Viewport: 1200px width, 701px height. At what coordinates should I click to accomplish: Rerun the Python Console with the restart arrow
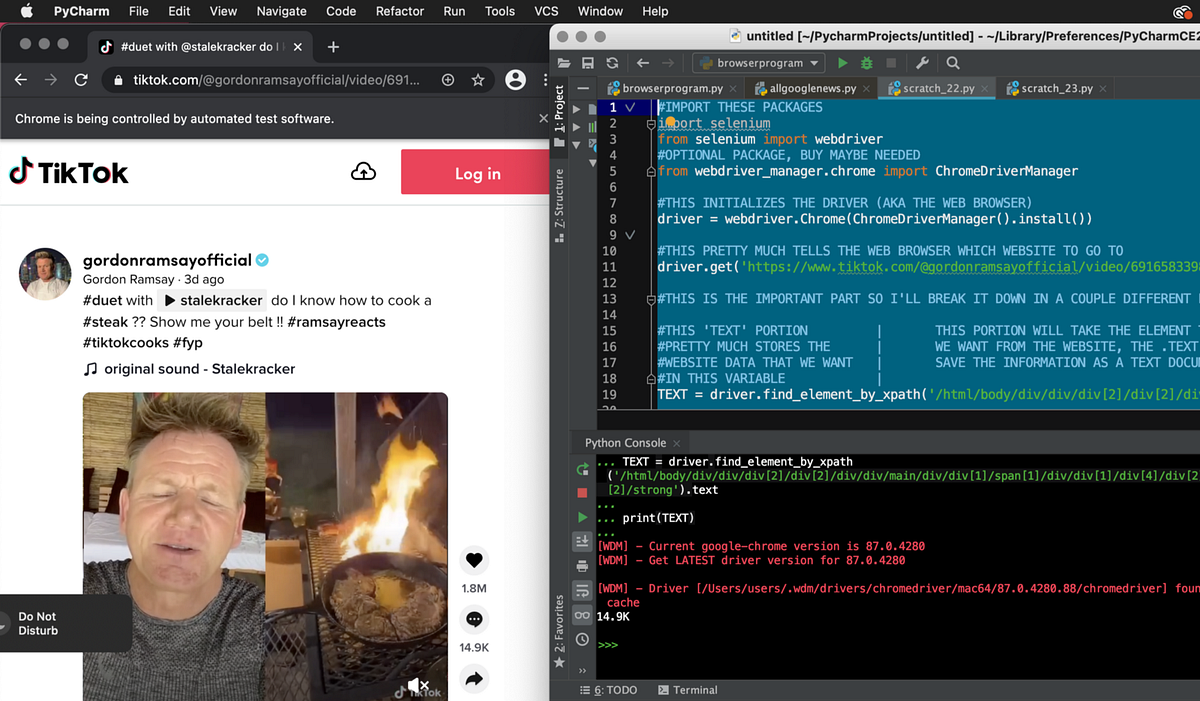click(582, 468)
